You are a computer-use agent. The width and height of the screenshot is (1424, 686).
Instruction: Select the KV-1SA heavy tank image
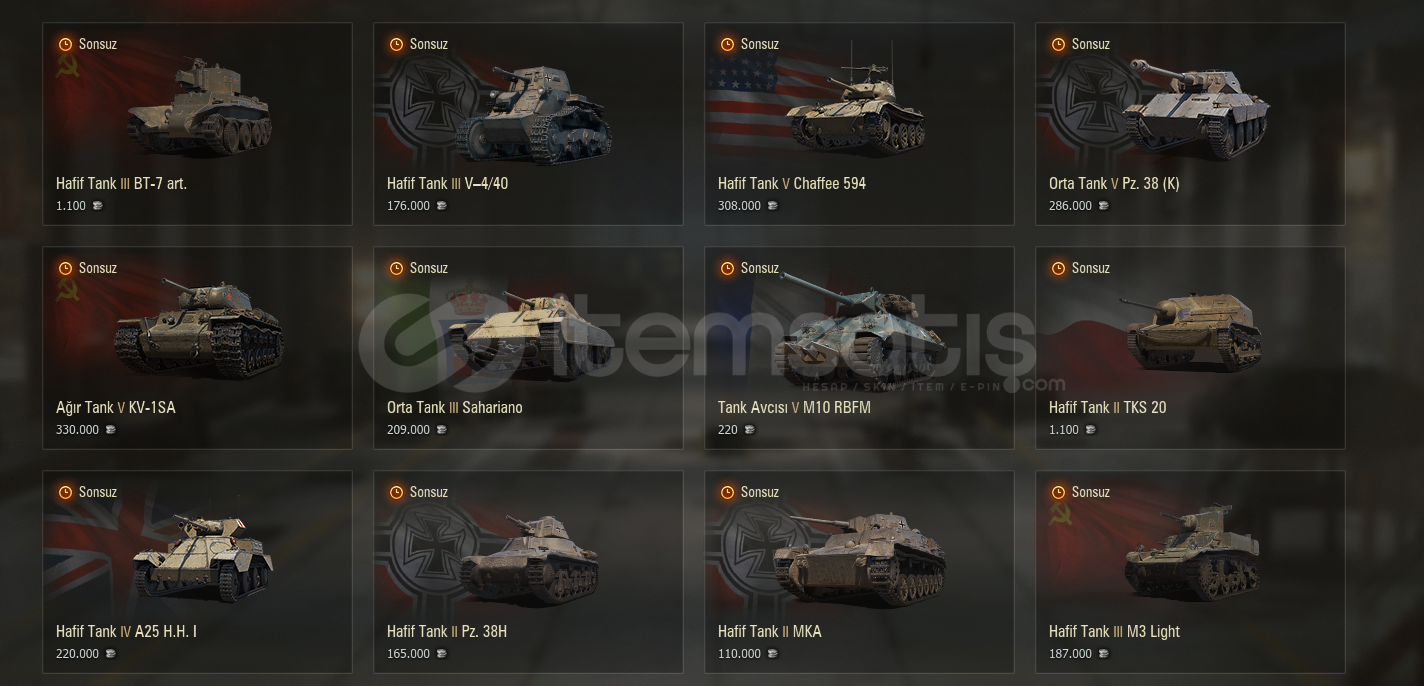click(x=199, y=330)
